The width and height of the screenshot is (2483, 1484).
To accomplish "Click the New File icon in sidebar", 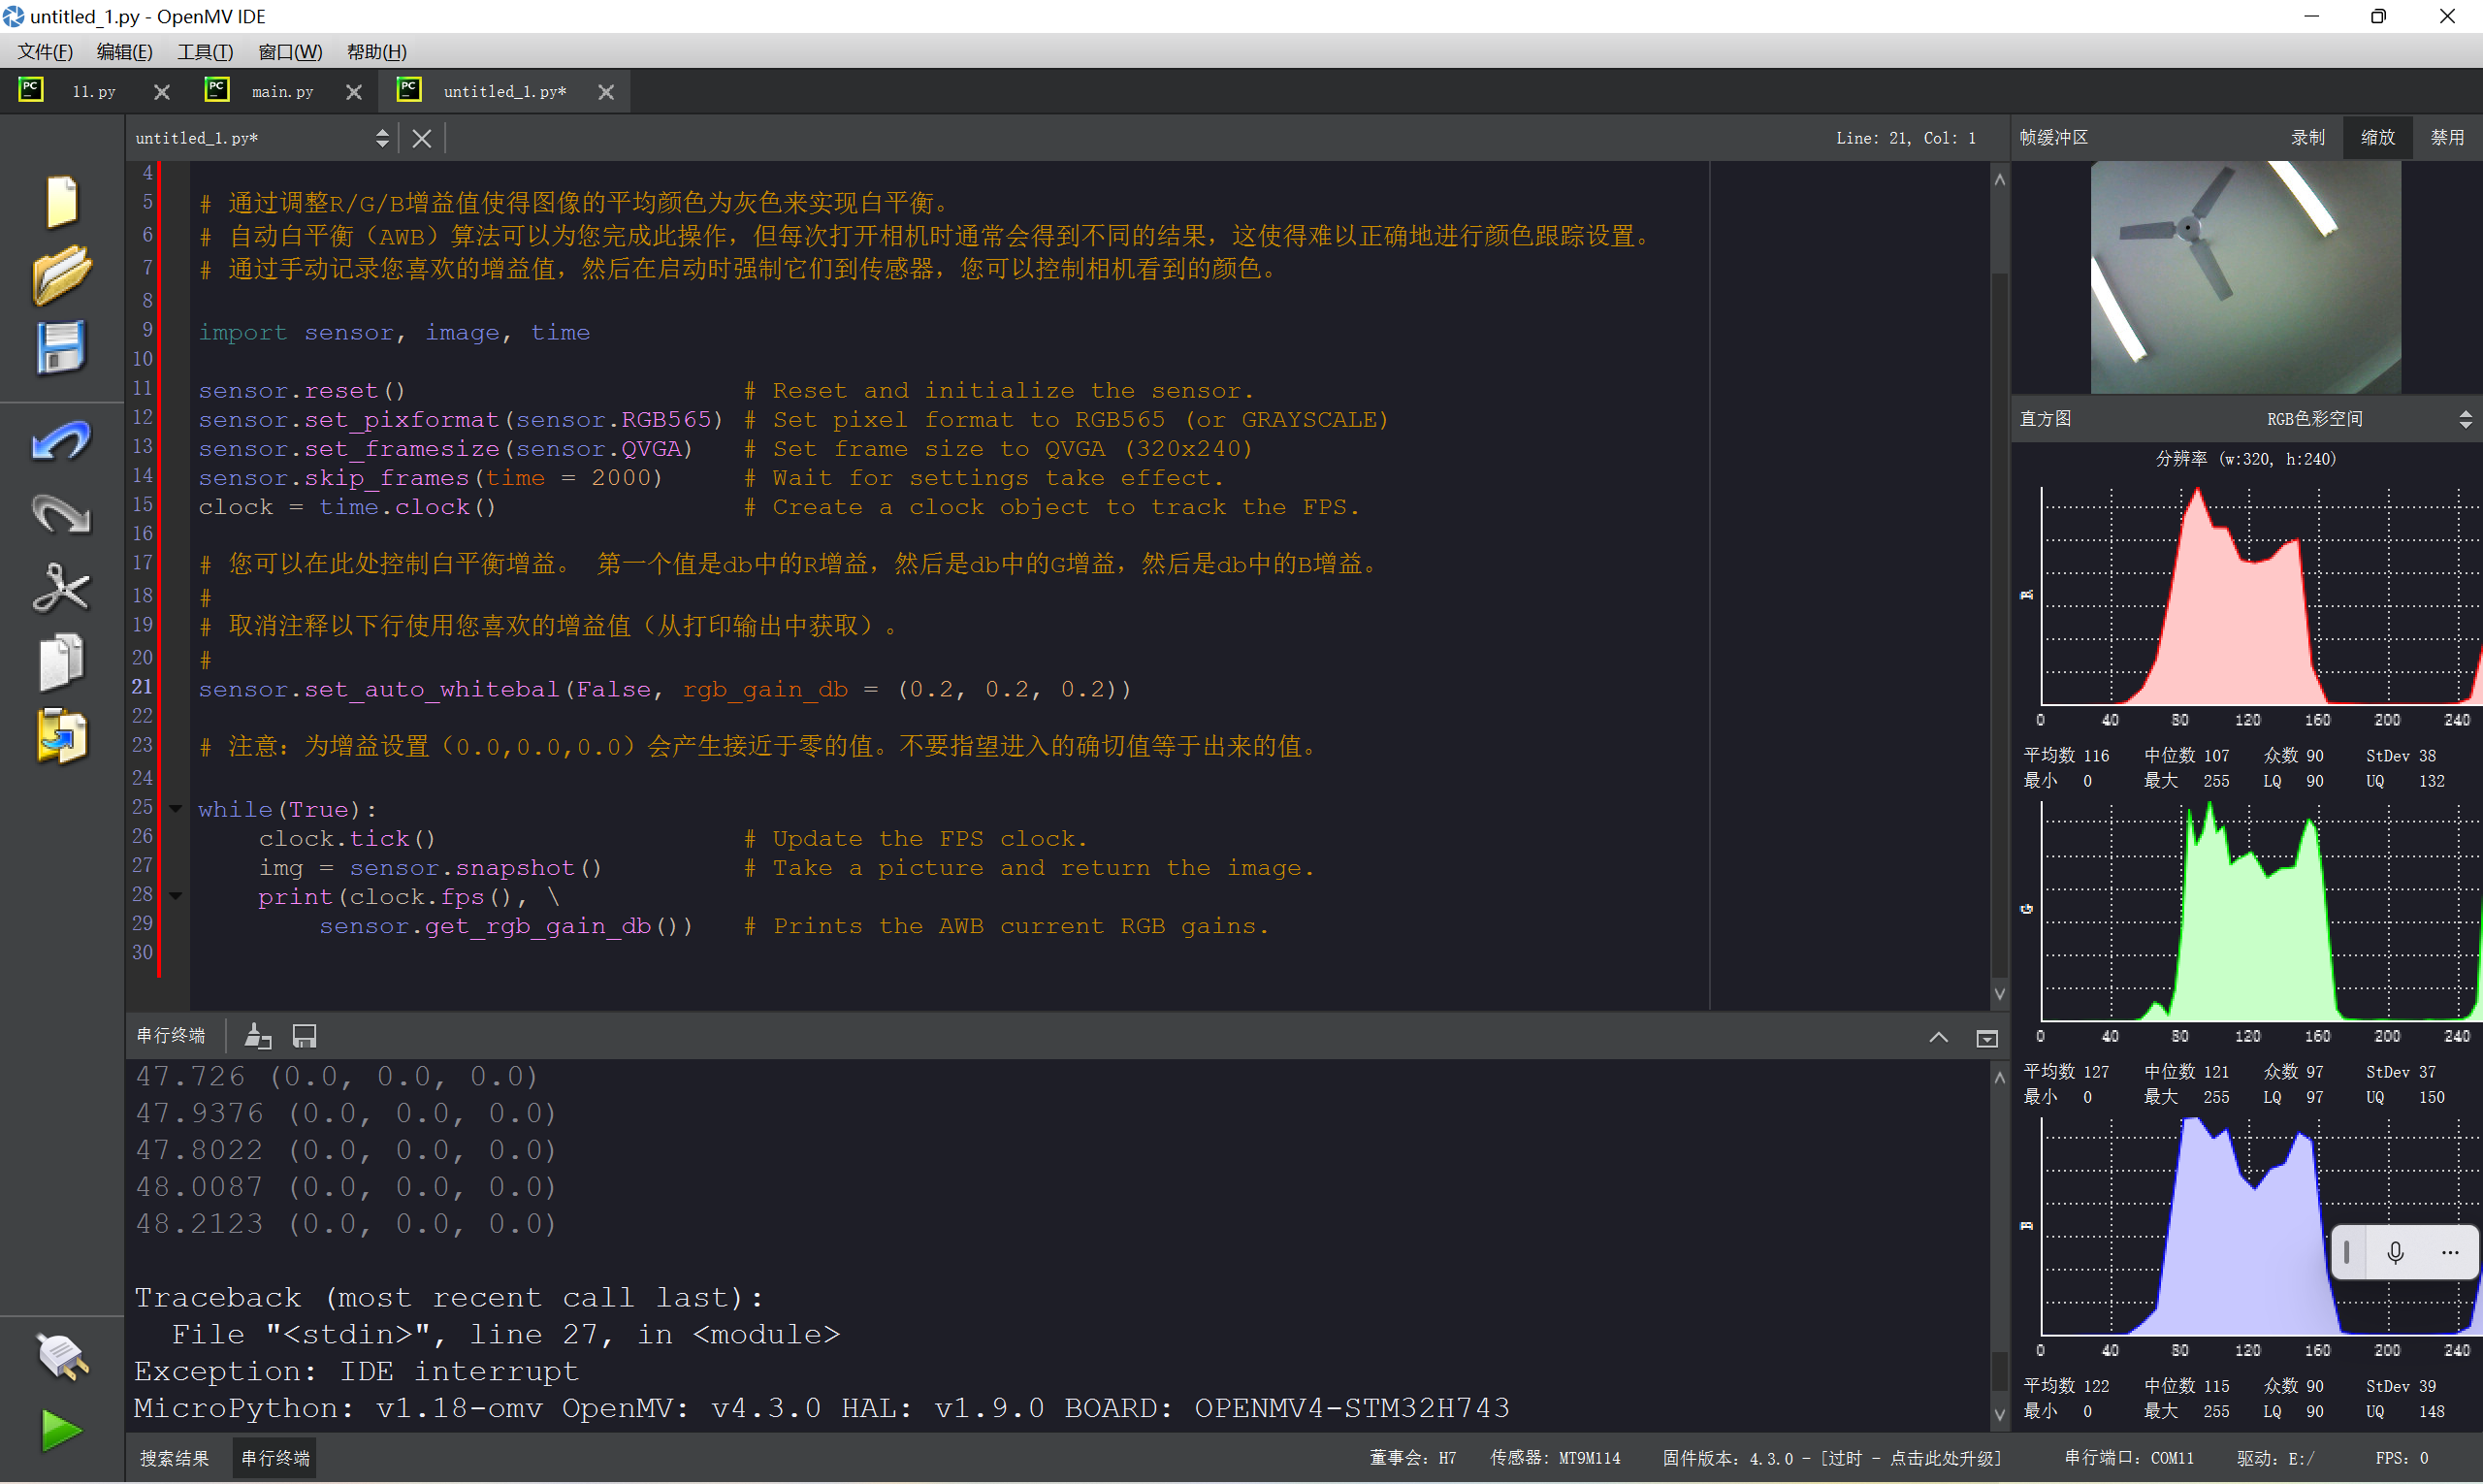I will click(x=61, y=202).
